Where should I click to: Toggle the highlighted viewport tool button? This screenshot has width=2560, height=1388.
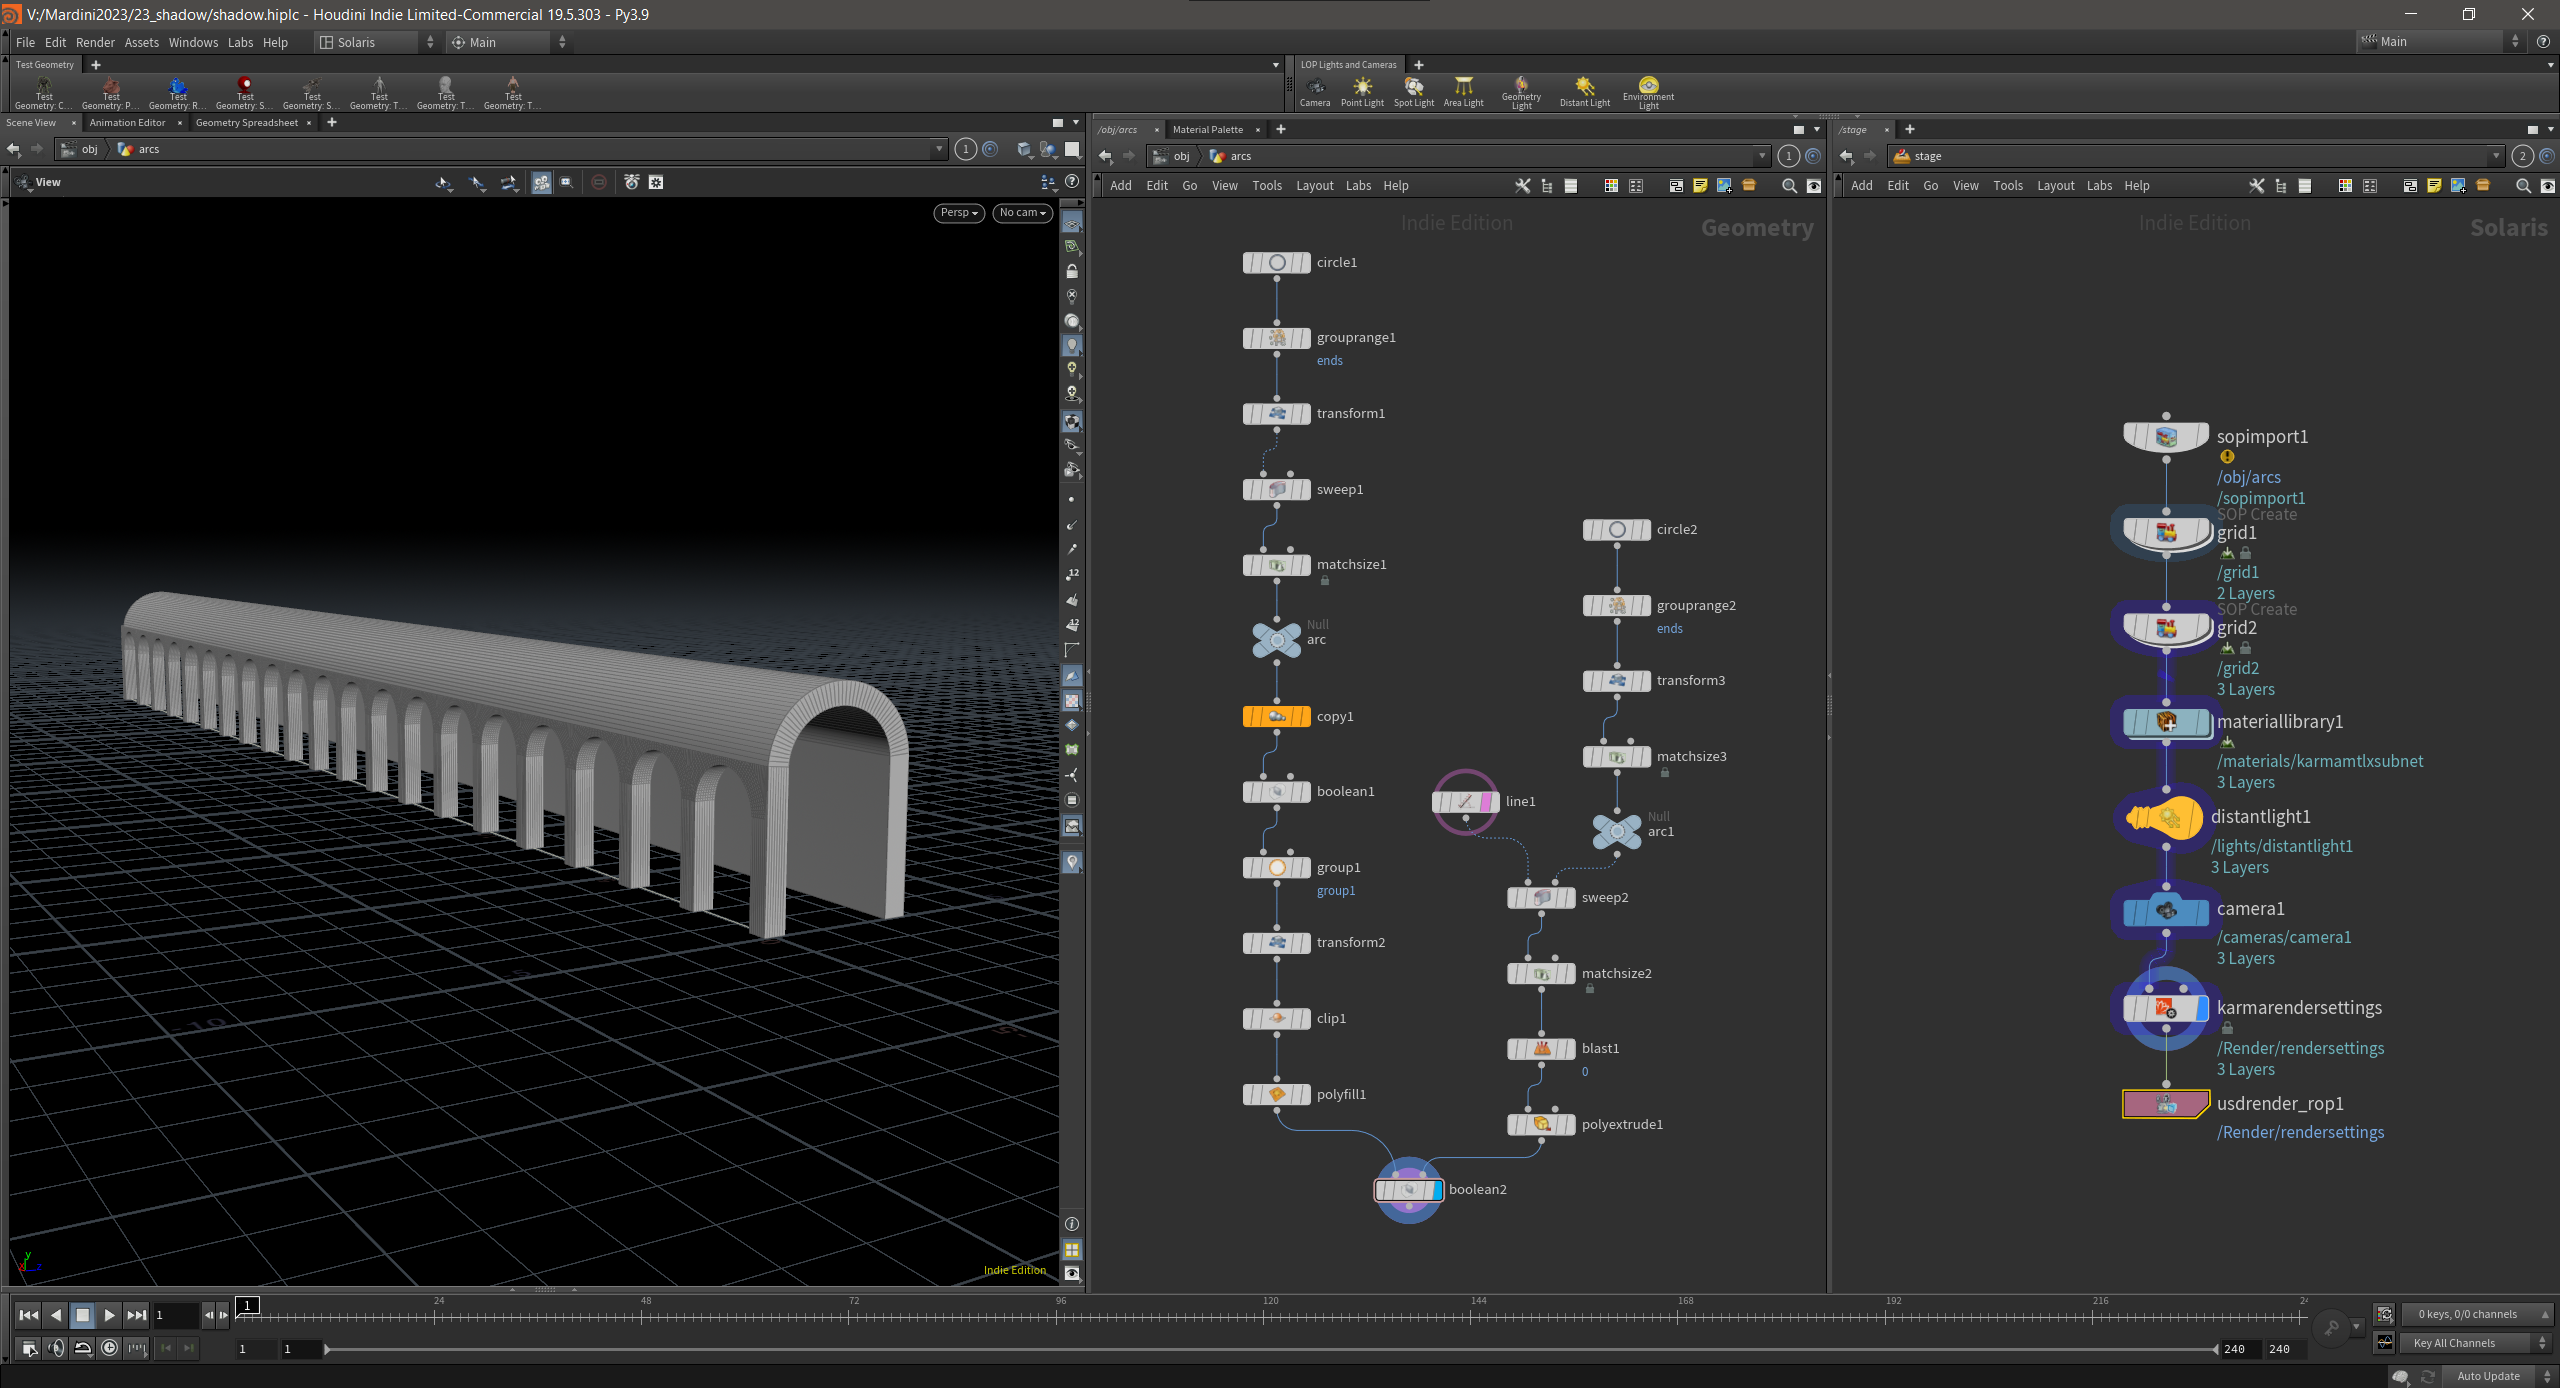(541, 182)
